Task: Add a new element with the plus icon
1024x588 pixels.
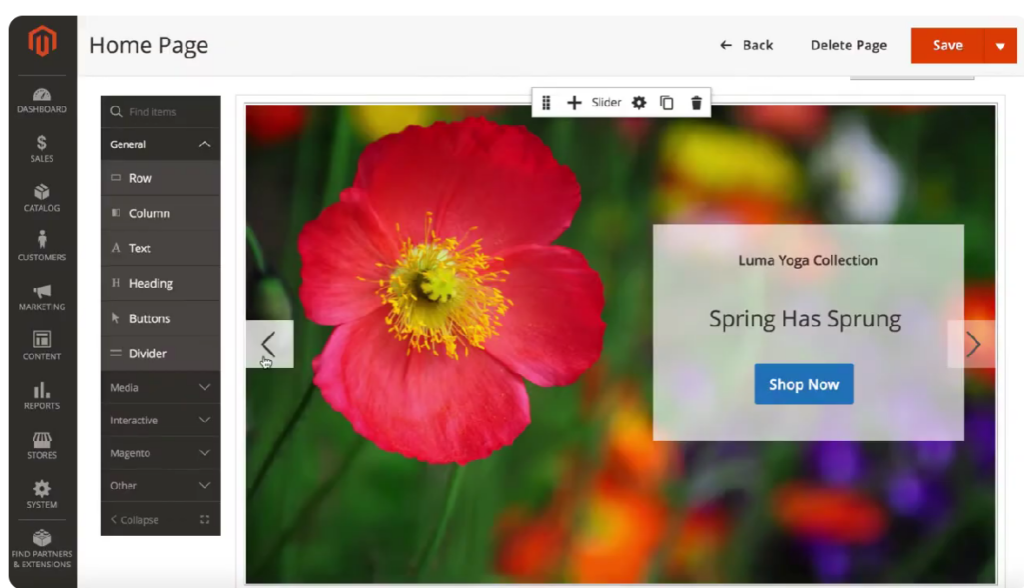Action: [574, 101]
